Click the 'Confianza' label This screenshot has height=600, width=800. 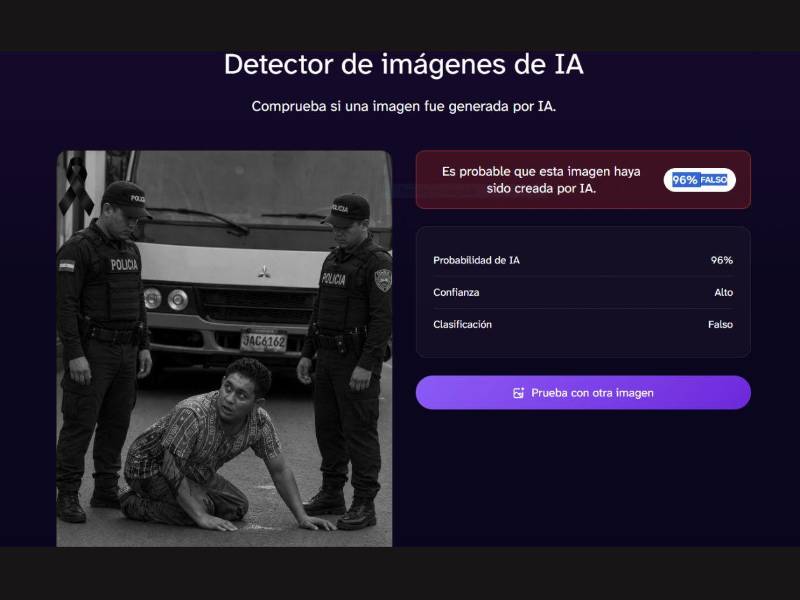(x=456, y=292)
